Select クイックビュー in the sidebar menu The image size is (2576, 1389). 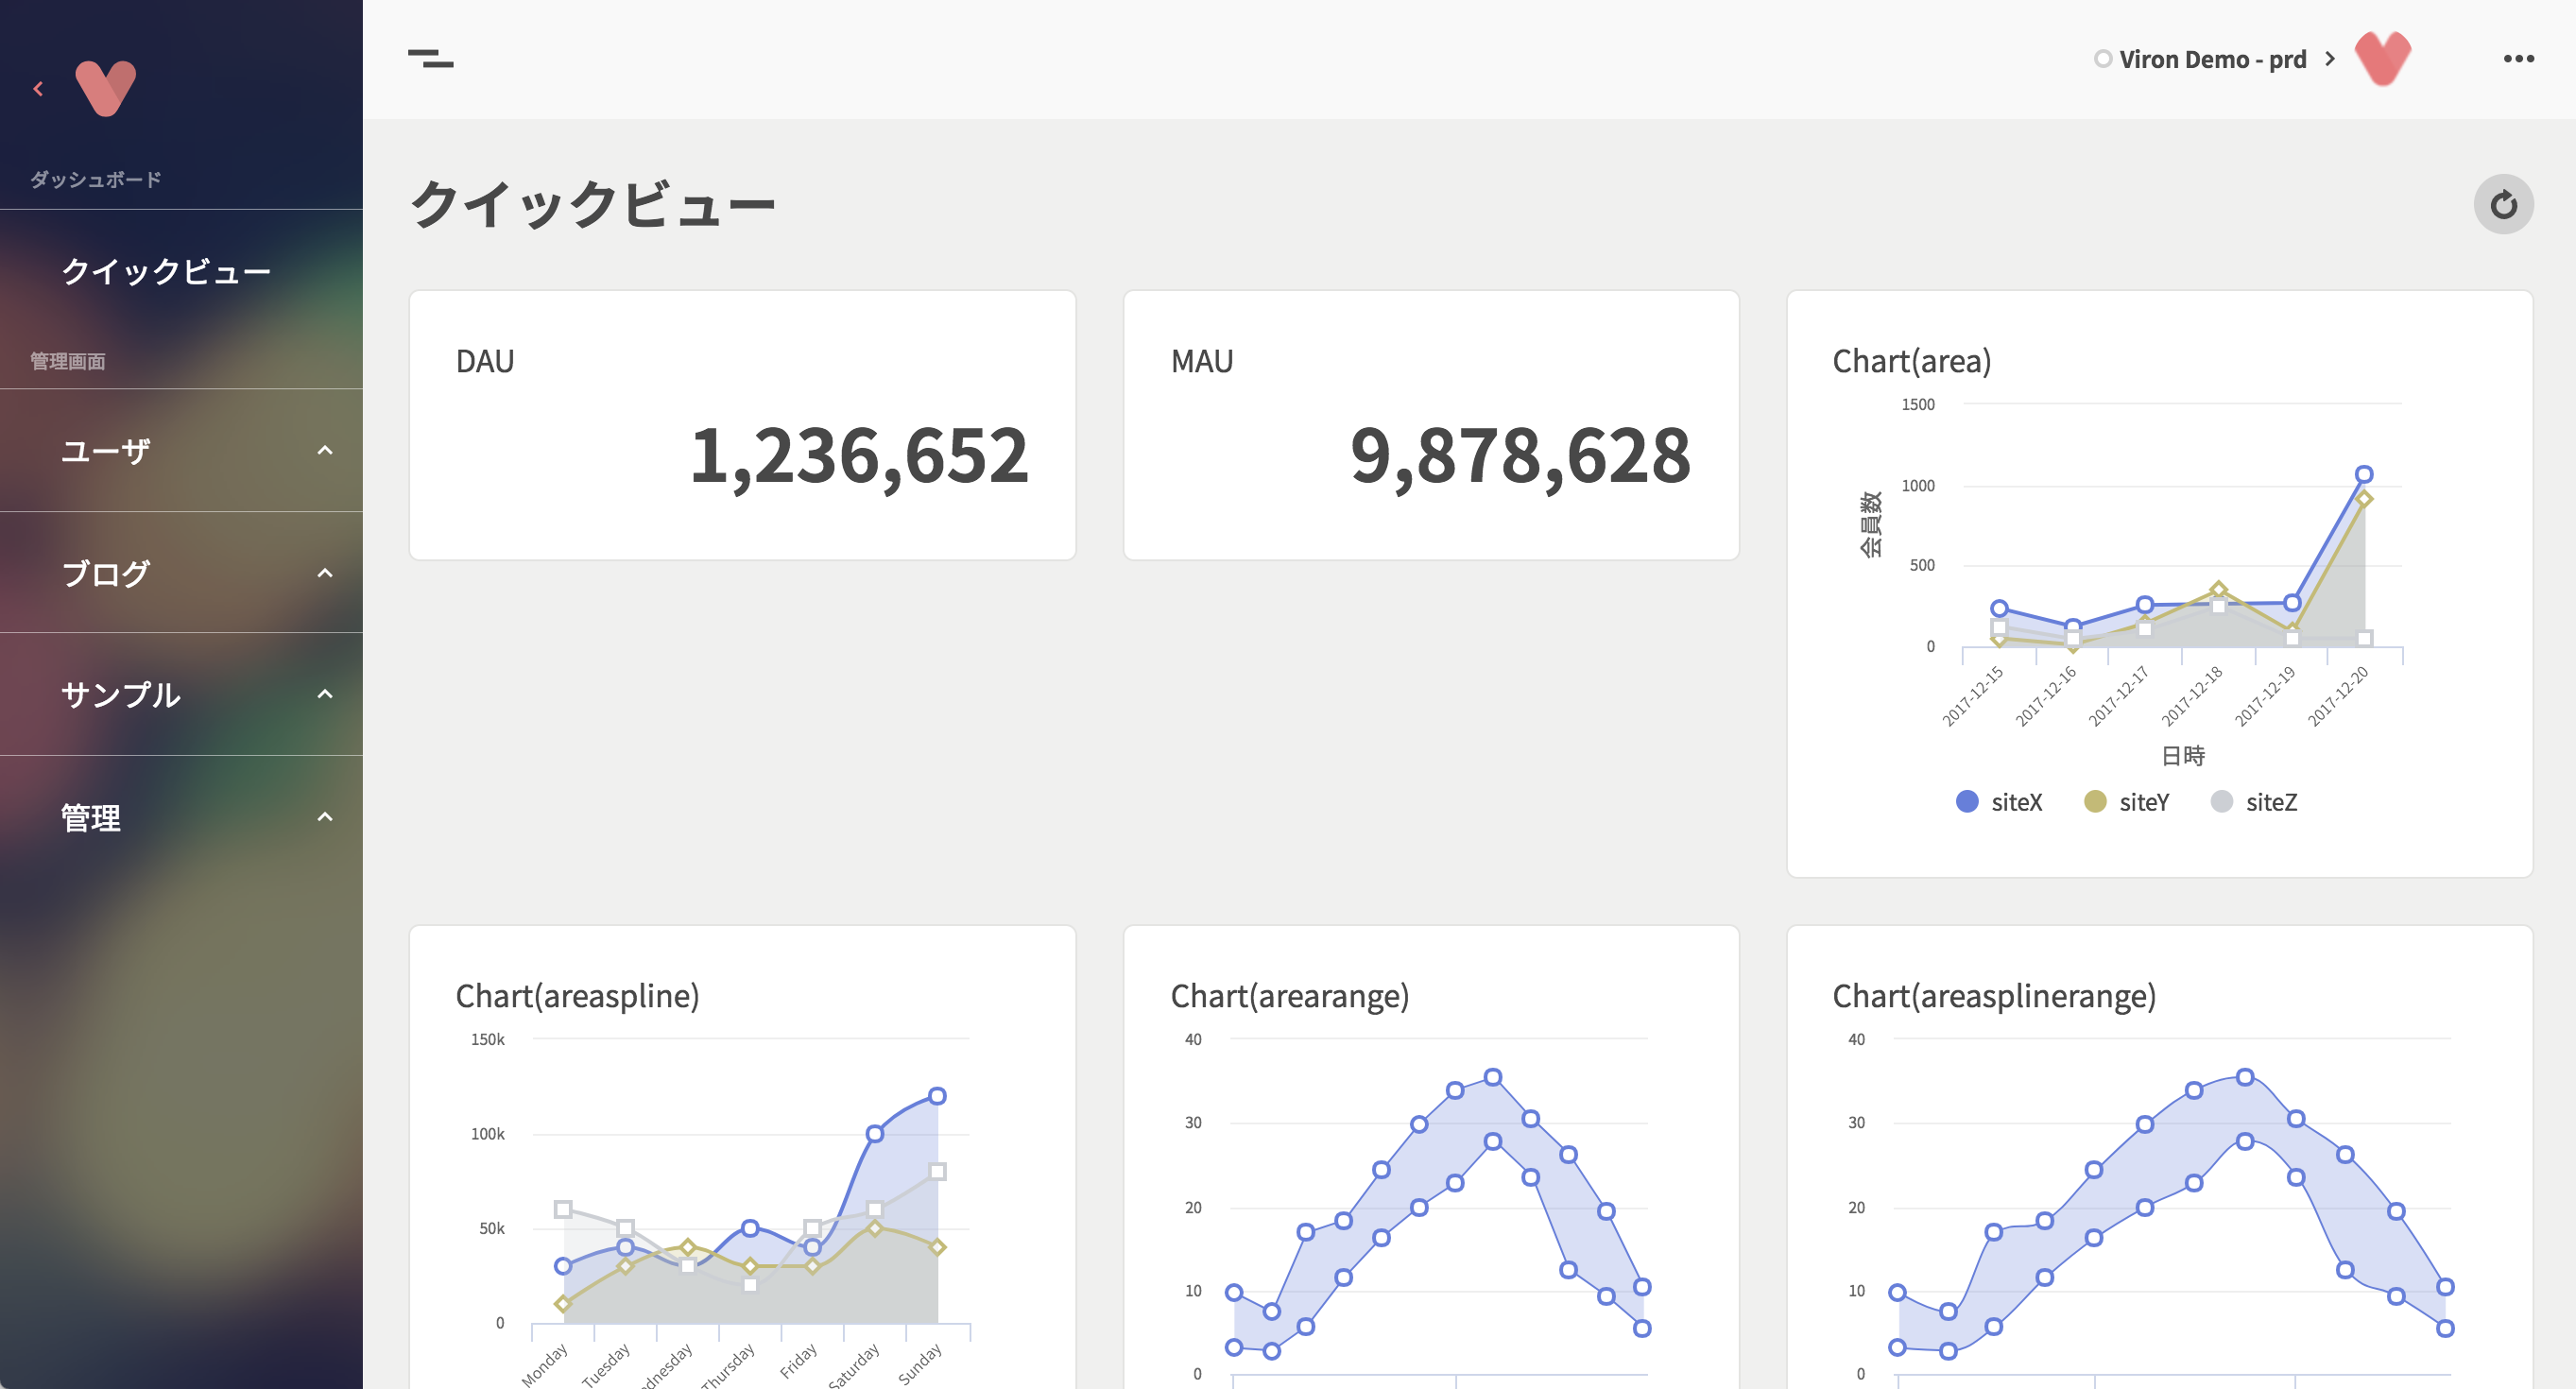(x=165, y=270)
